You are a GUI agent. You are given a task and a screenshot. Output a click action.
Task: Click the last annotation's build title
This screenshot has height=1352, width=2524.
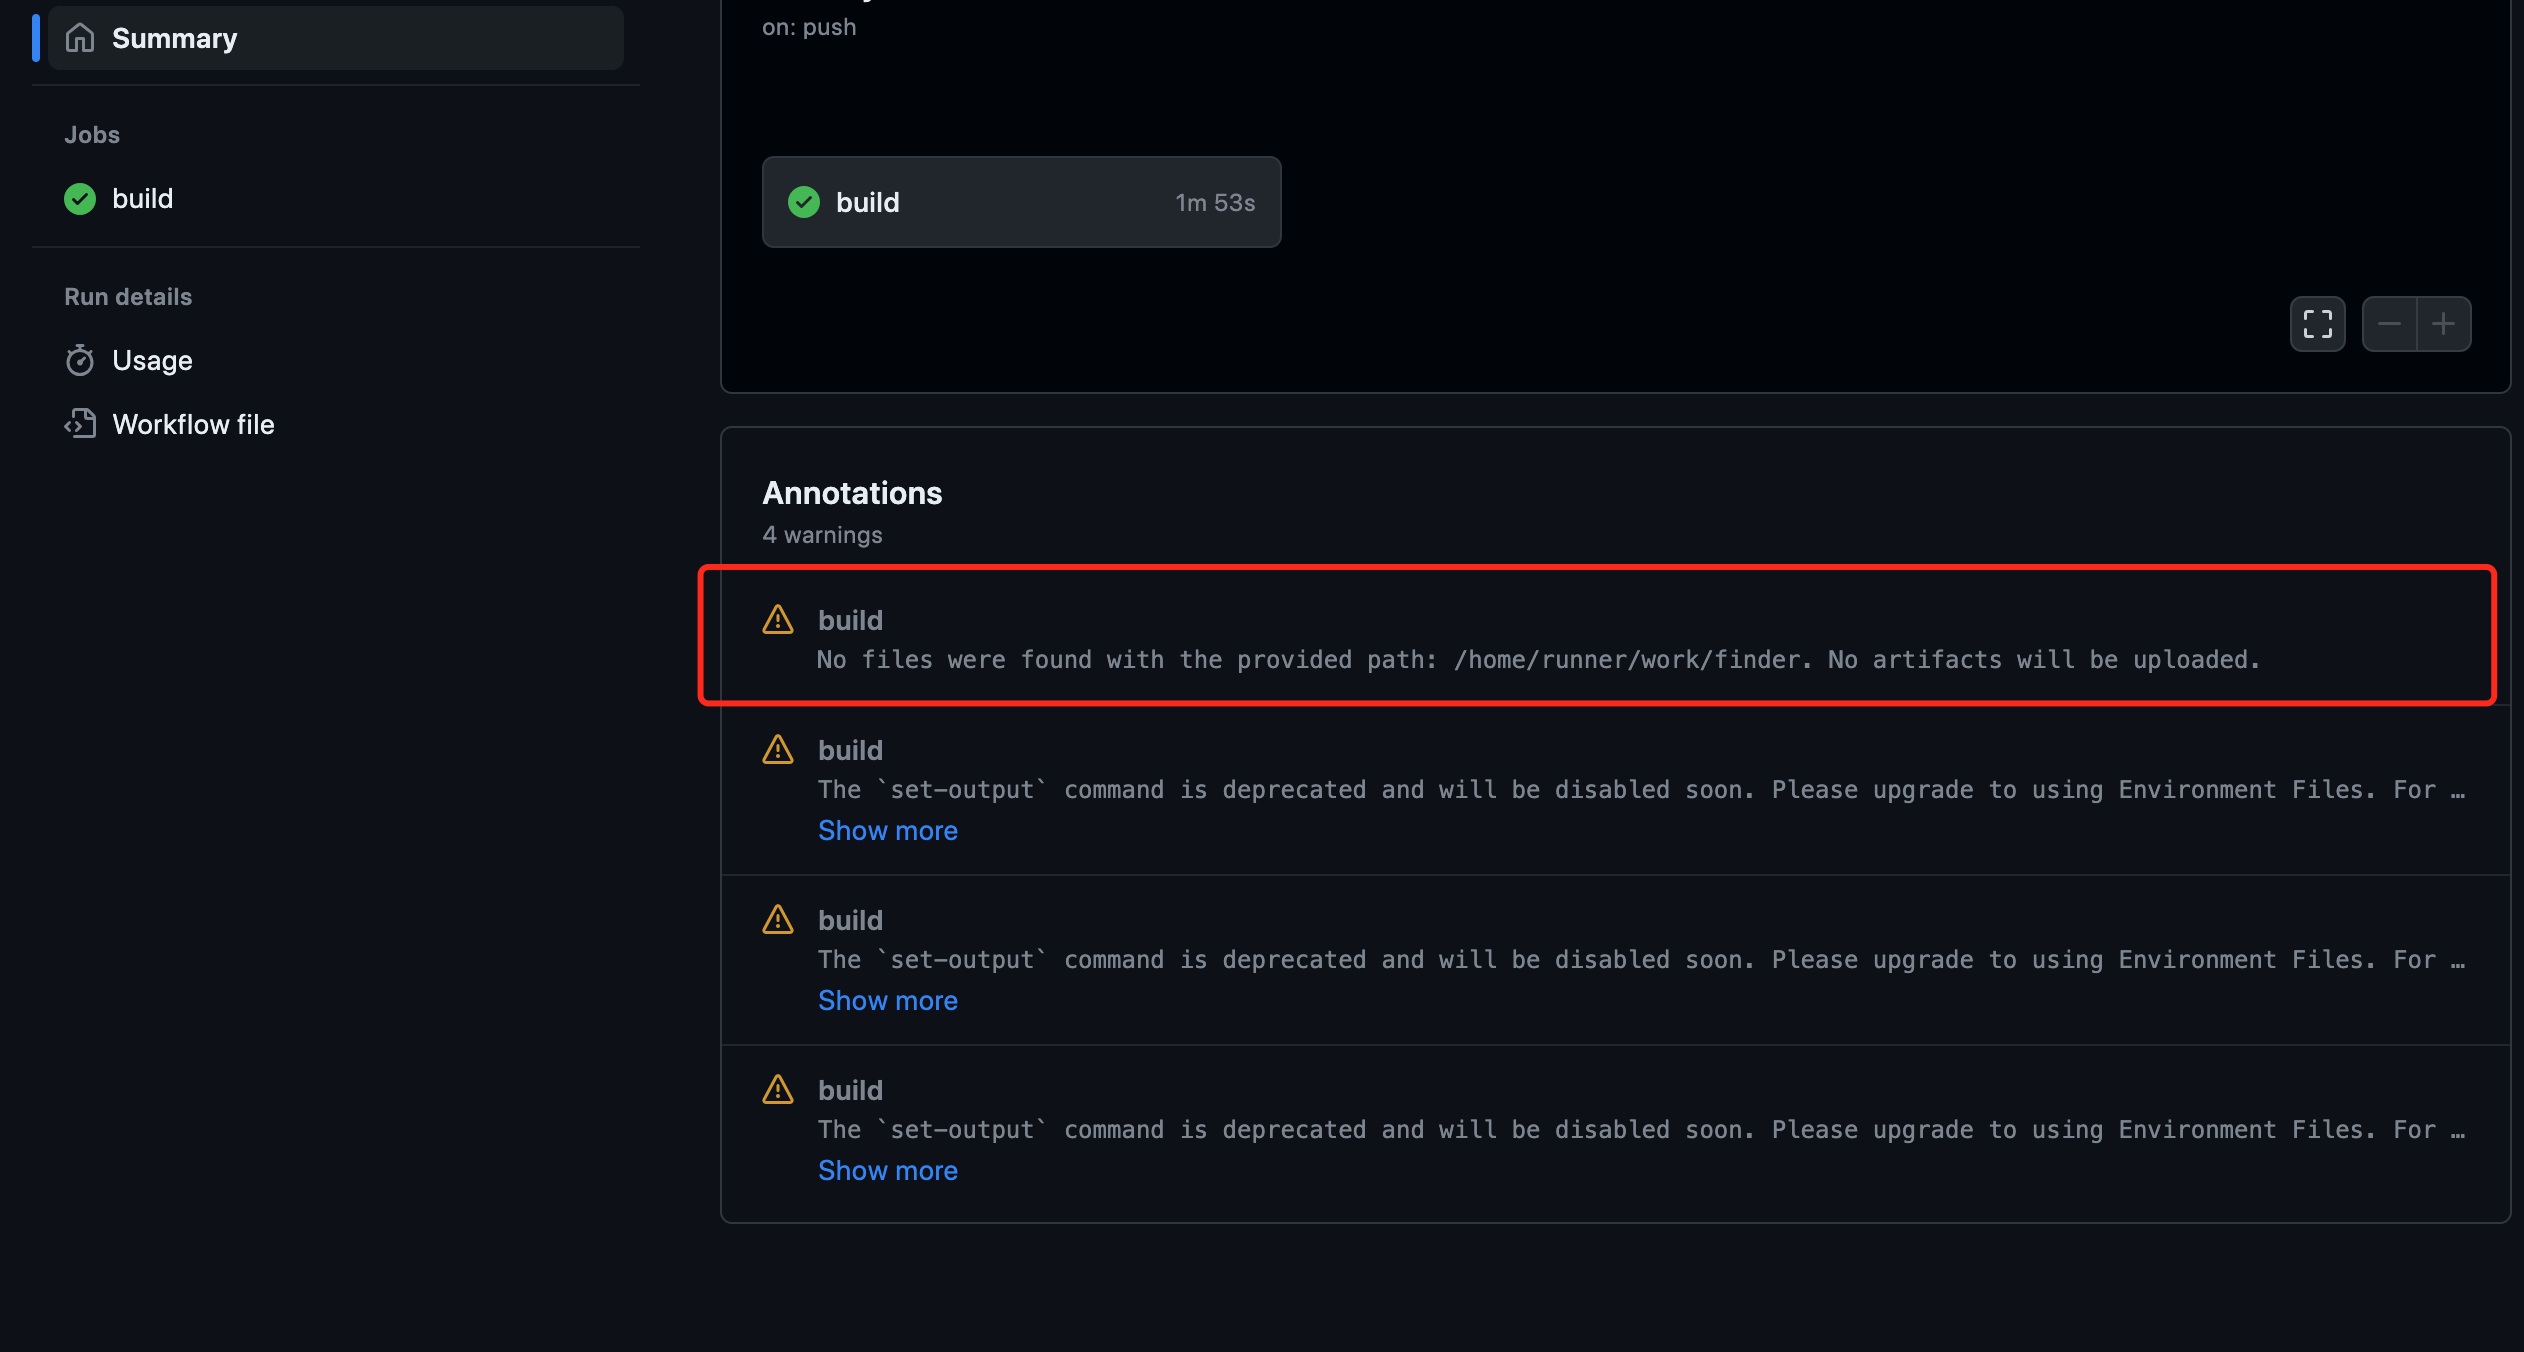pyautogui.click(x=850, y=1090)
